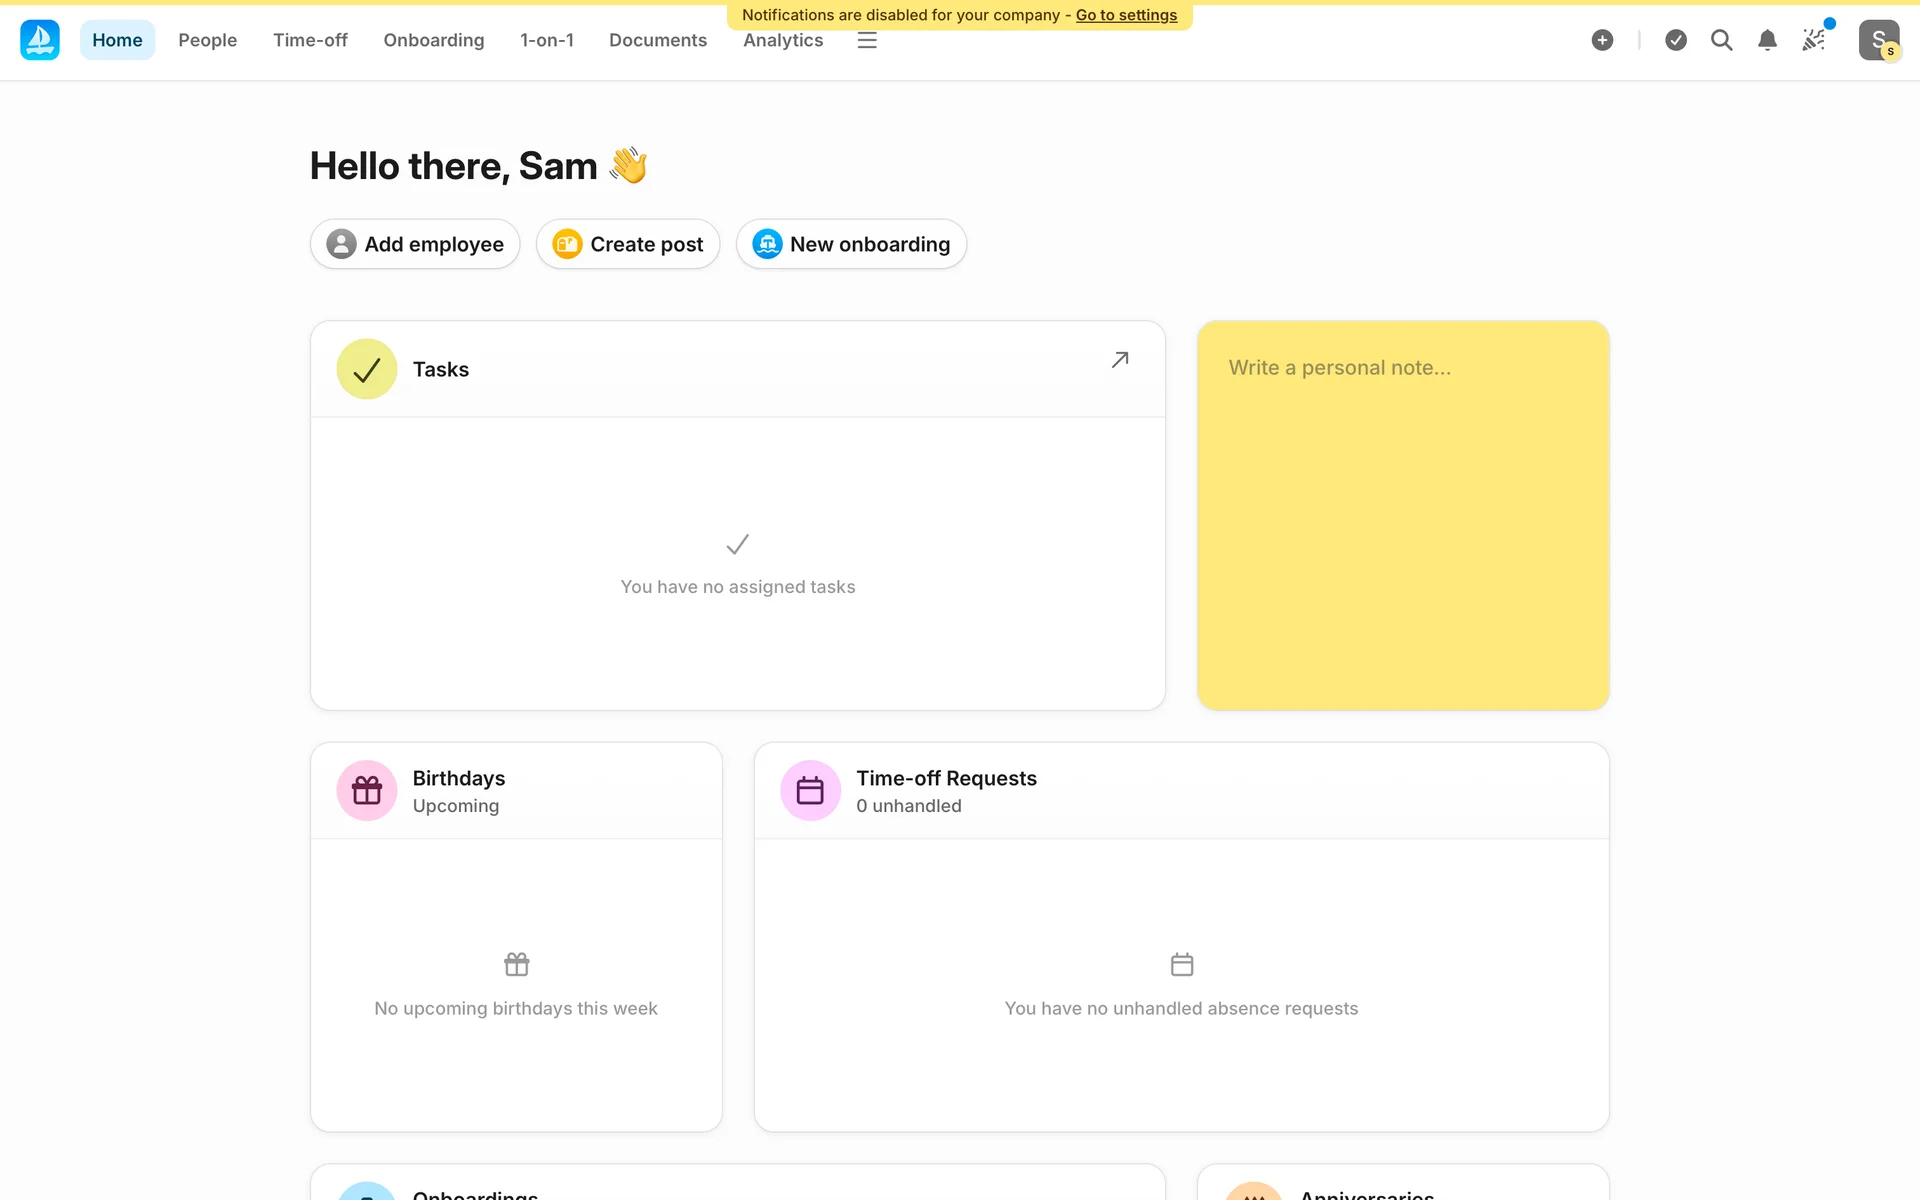The height and width of the screenshot is (1200, 1920).
Task: Open the celebration what's-new icon
Action: pos(1813,40)
